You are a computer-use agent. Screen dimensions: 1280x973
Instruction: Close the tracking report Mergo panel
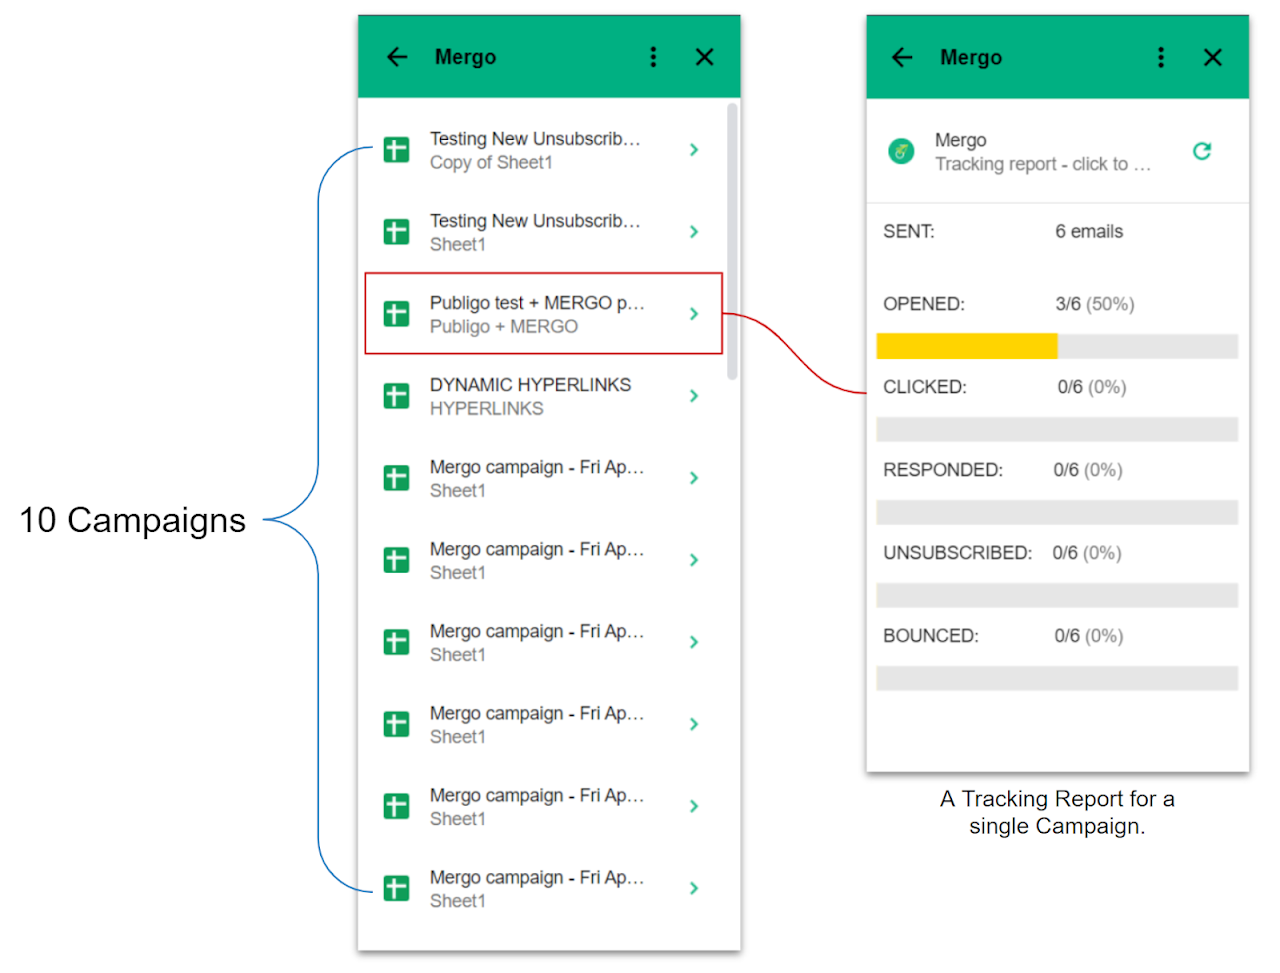tap(1213, 57)
